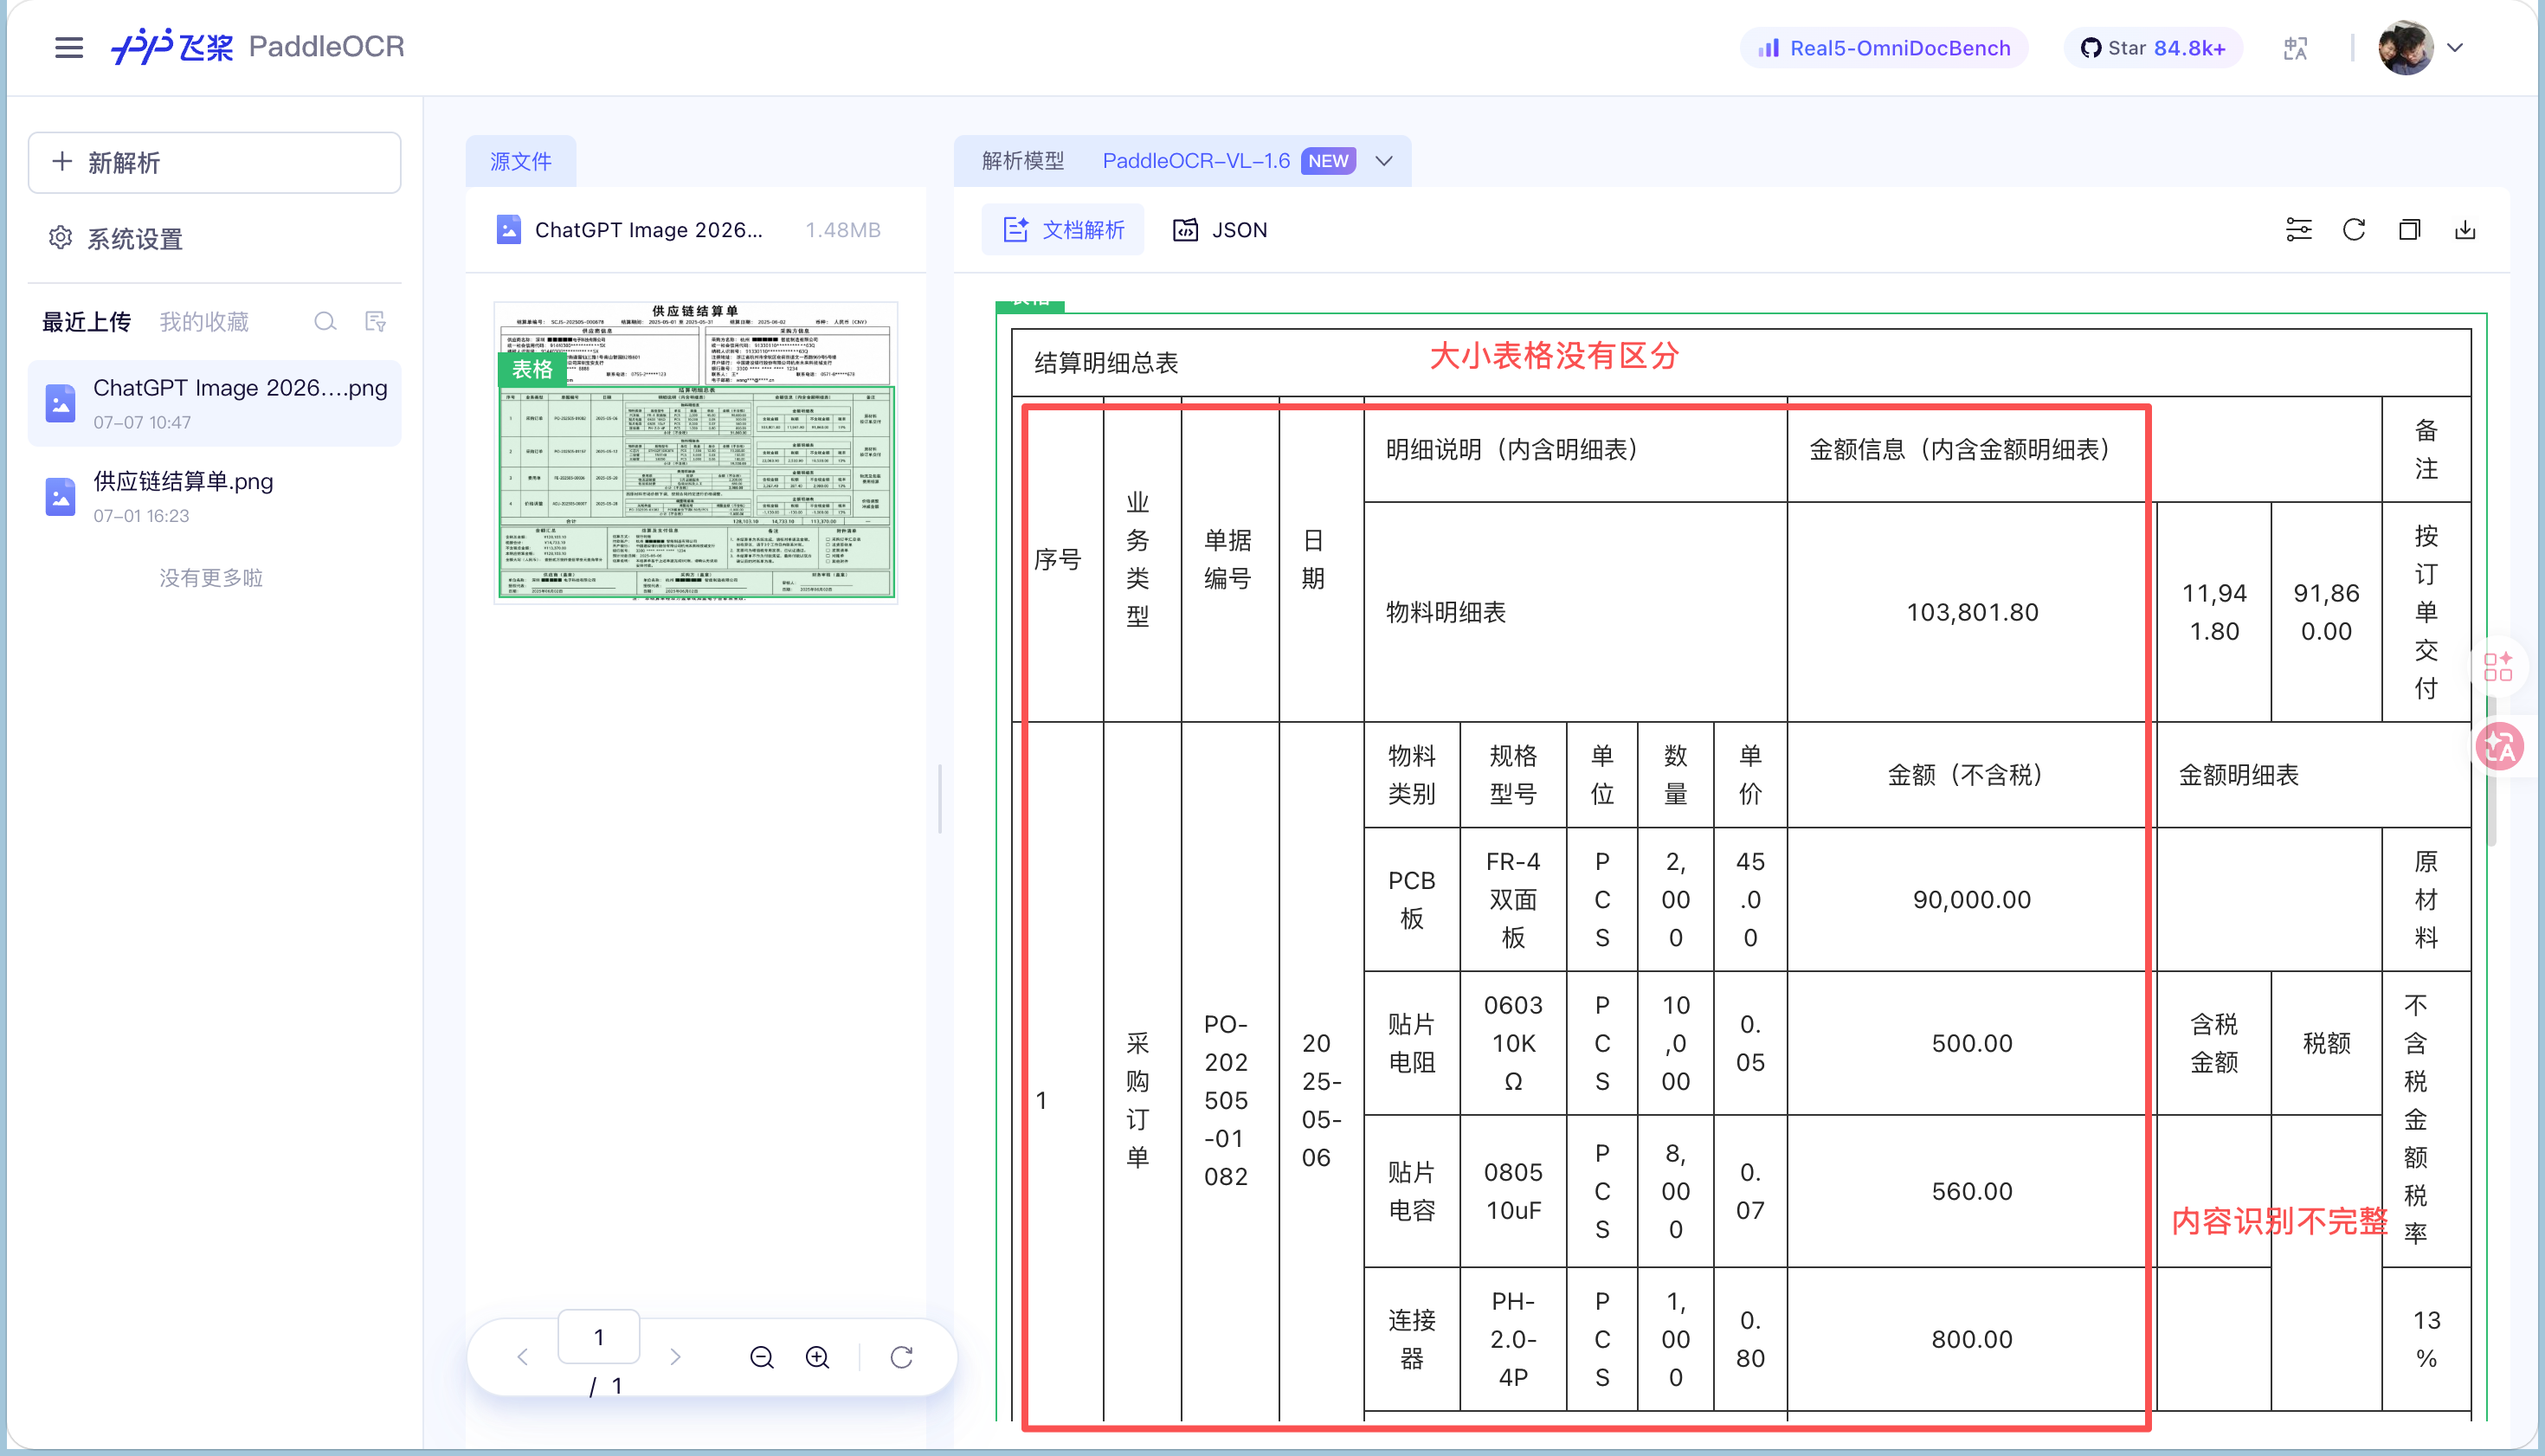Click the 0805 10uF cell
The width and height of the screenshot is (2545, 1456).
(x=1513, y=1191)
